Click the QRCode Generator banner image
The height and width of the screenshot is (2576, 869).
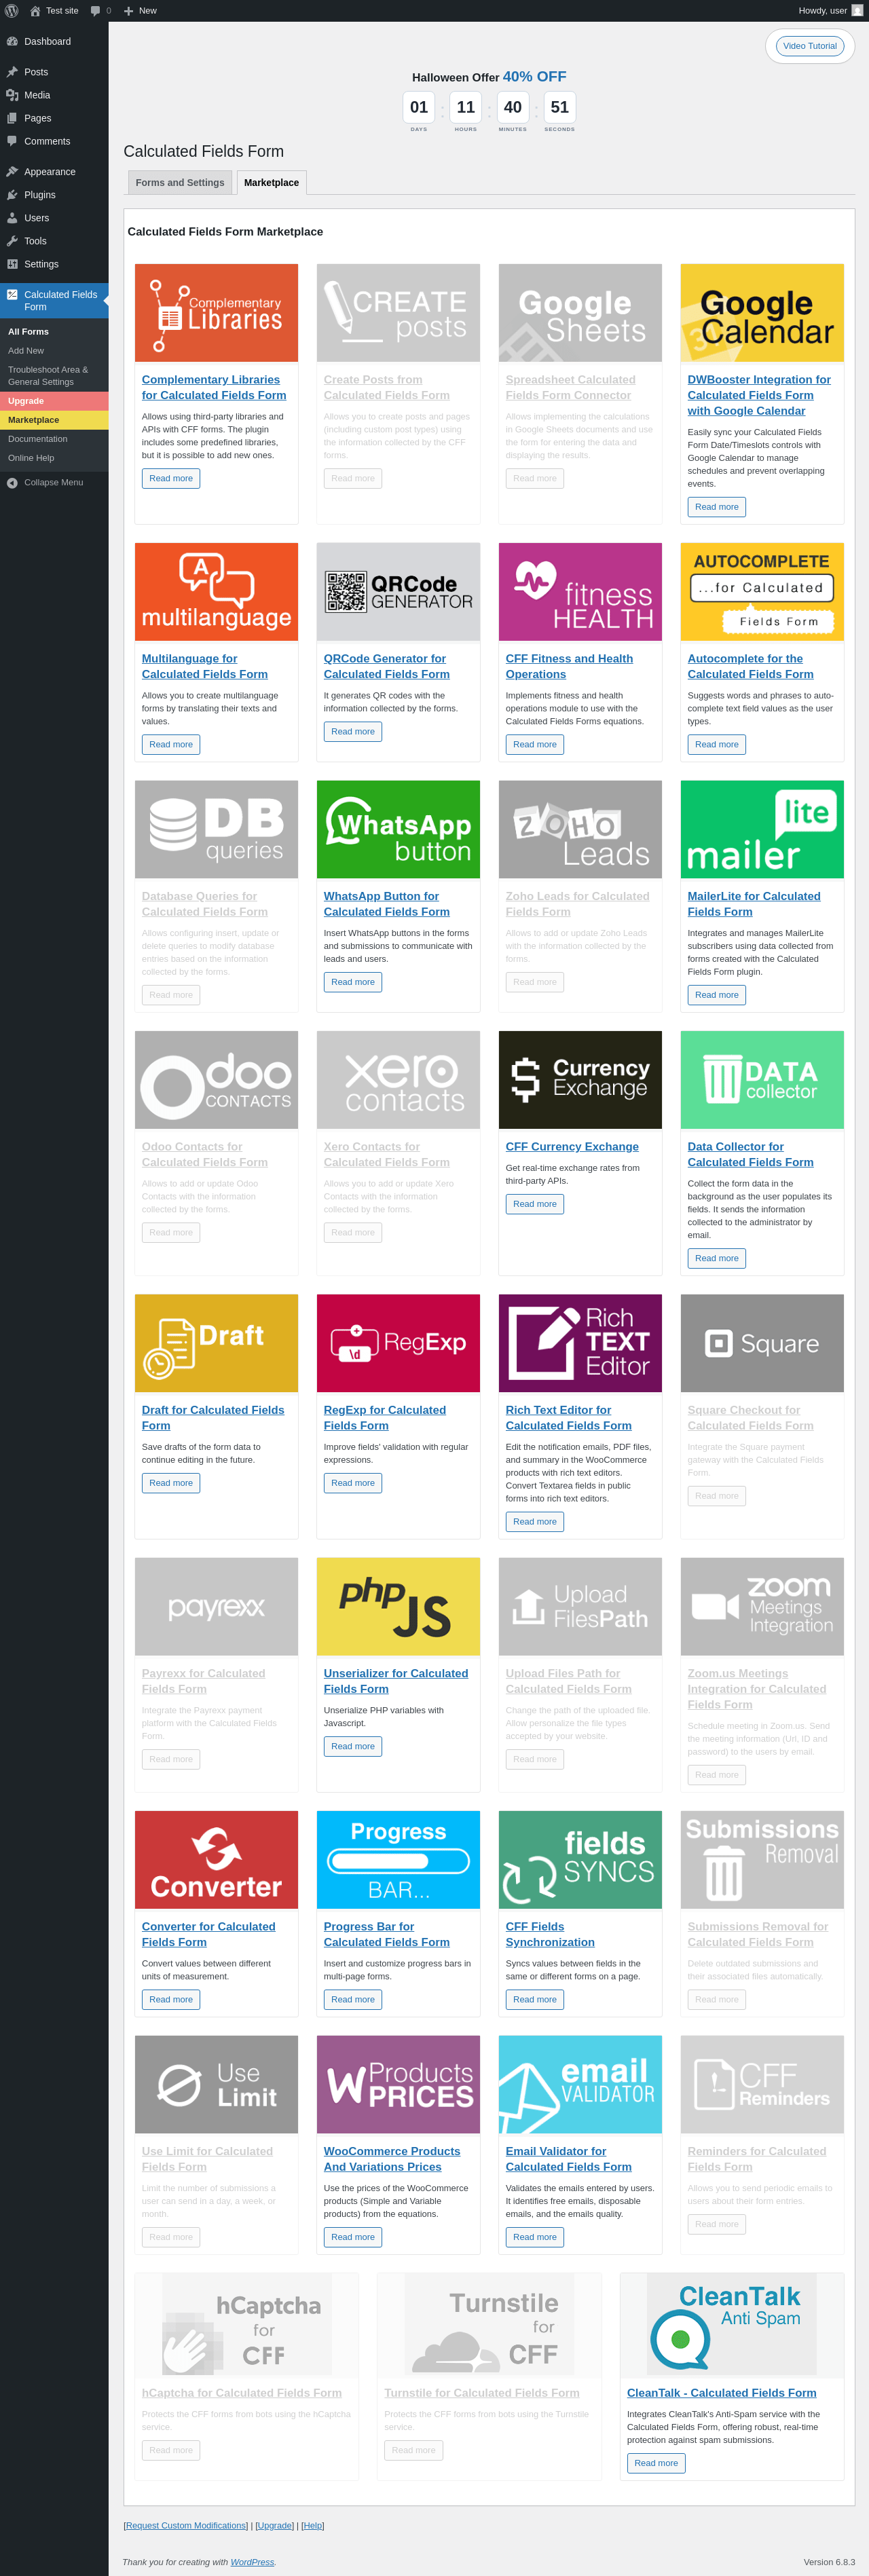[398, 592]
